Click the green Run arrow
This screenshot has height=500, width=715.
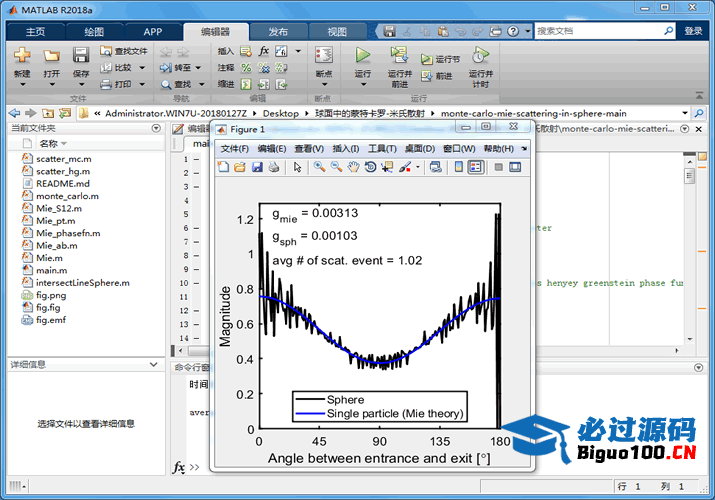click(x=363, y=55)
